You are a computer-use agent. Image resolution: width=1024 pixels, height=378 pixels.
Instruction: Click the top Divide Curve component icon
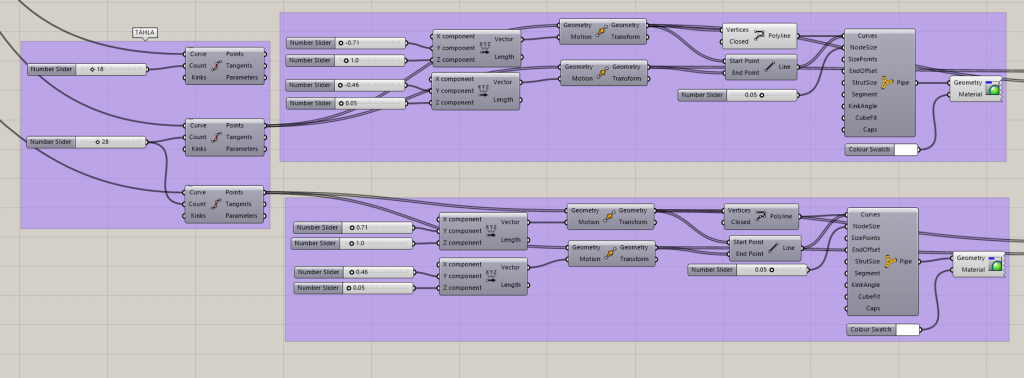[217, 65]
